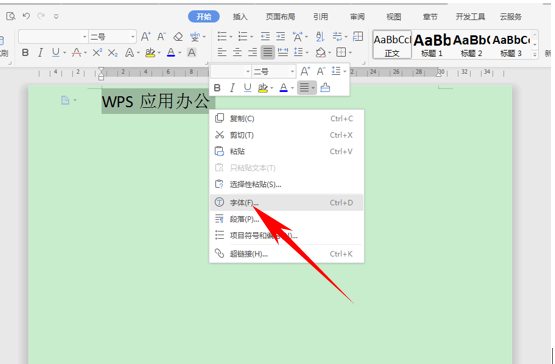
Task: Click the ribbon's decrease font size icon
Action: 161,36
